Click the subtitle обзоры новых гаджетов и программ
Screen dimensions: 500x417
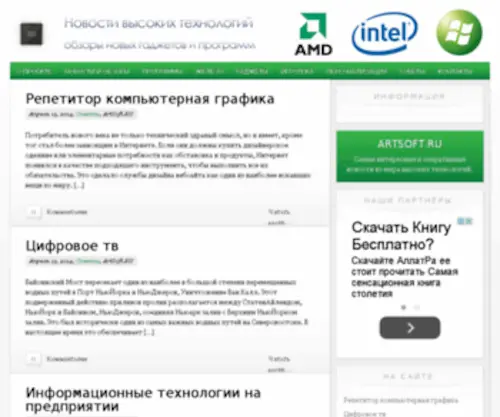coord(160,45)
